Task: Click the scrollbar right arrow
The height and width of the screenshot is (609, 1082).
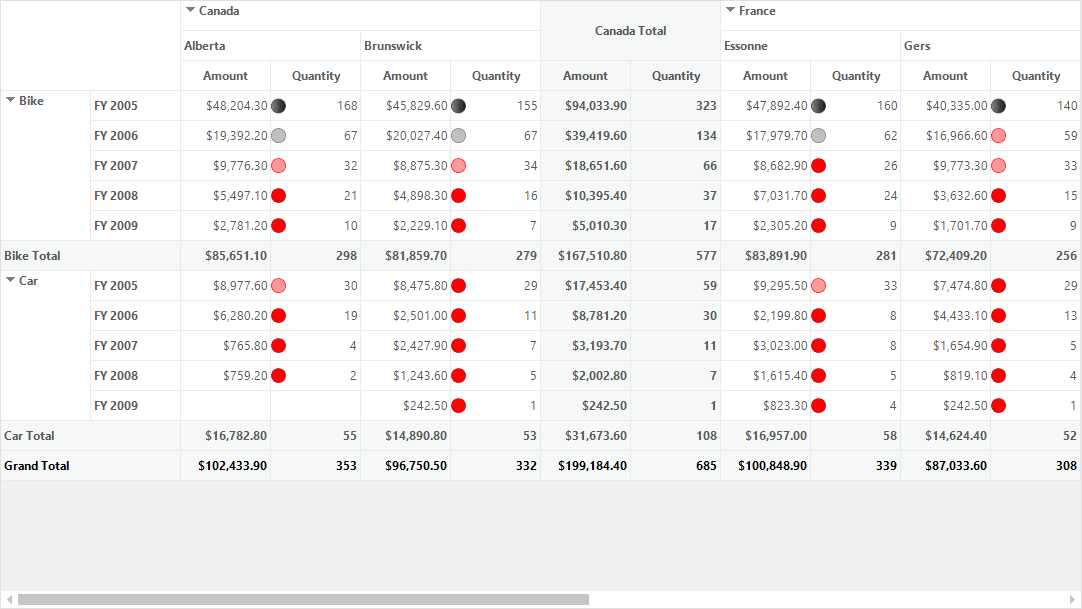Action: coord(1072,599)
